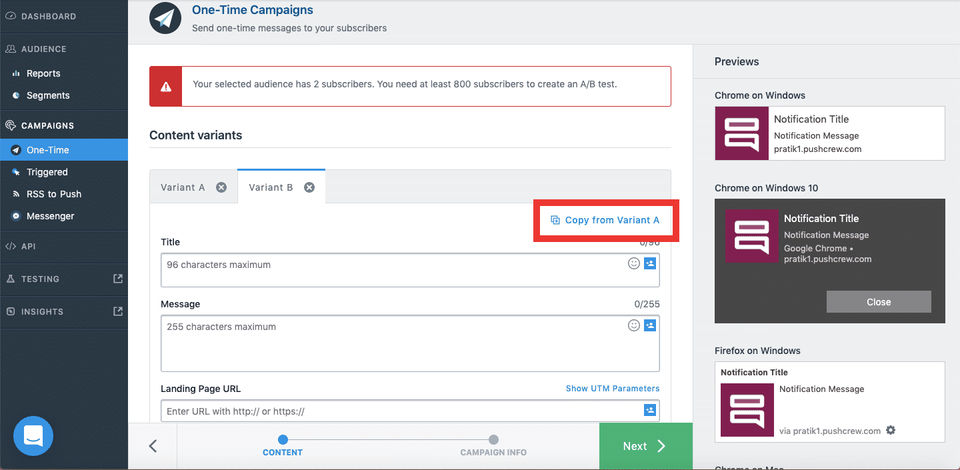Click the Campaign Info progress step
The image size is (960, 470).
coord(493,445)
